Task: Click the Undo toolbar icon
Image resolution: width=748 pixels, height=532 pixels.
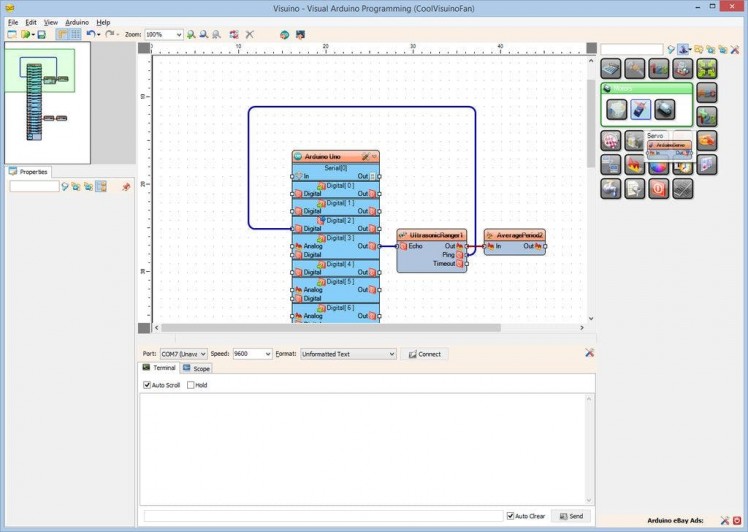Action: pos(90,34)
